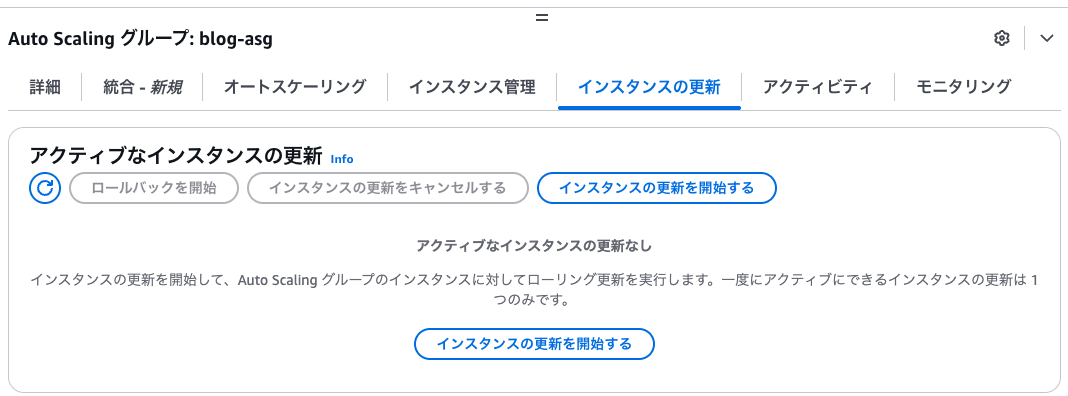Grab the panel resize handle at top
The image size is (1068, 396).
click(x=542, y=18)
